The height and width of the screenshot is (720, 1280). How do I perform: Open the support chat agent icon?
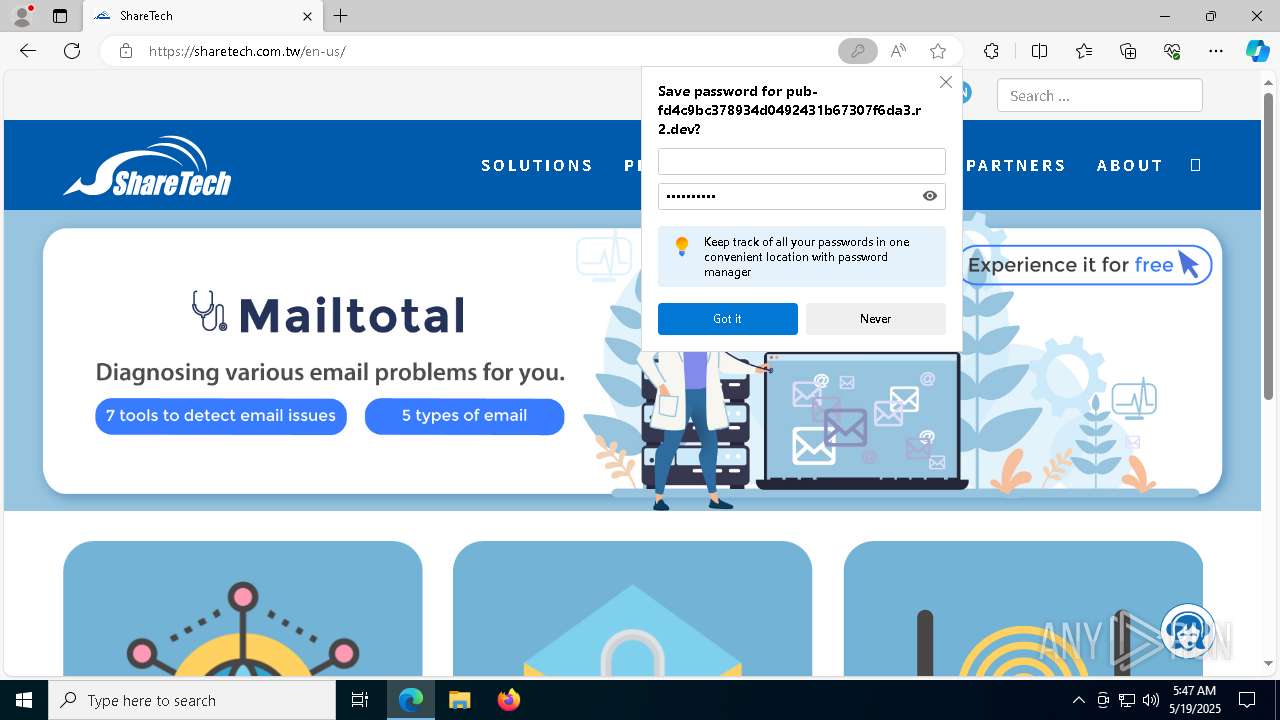click(x=1188, y=631)
